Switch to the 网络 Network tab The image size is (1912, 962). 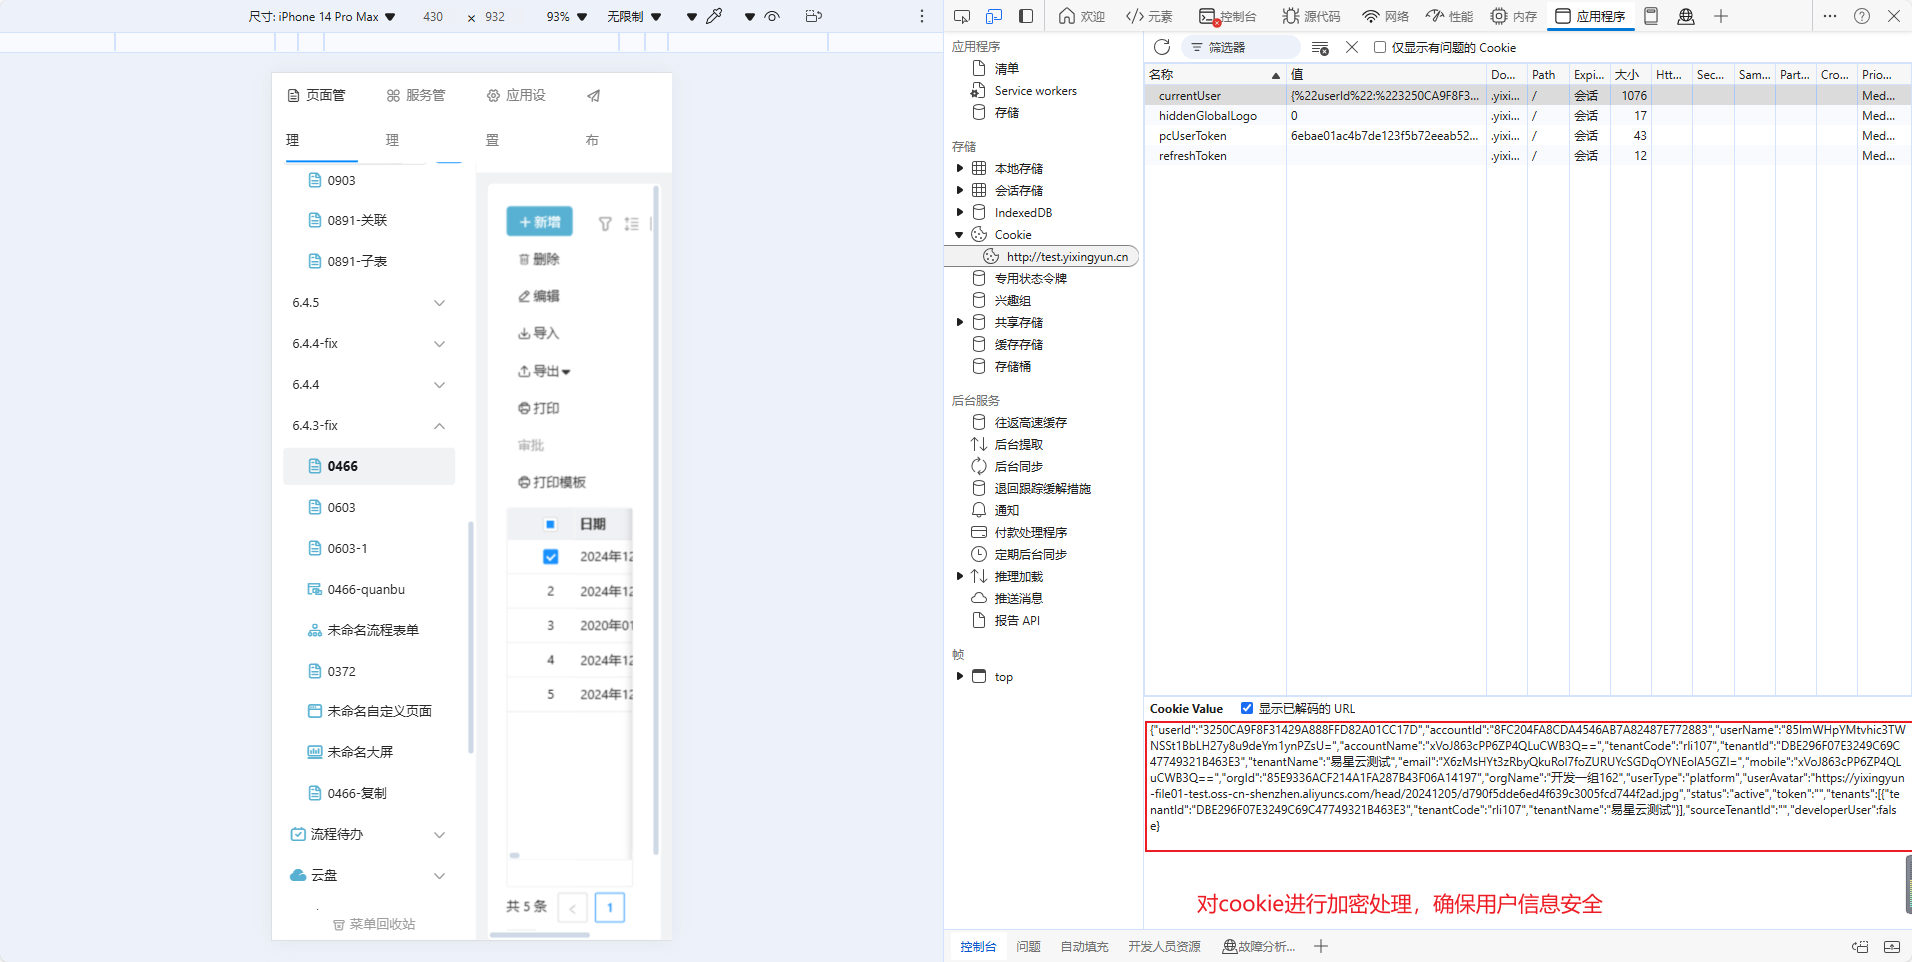(1385, 16)
